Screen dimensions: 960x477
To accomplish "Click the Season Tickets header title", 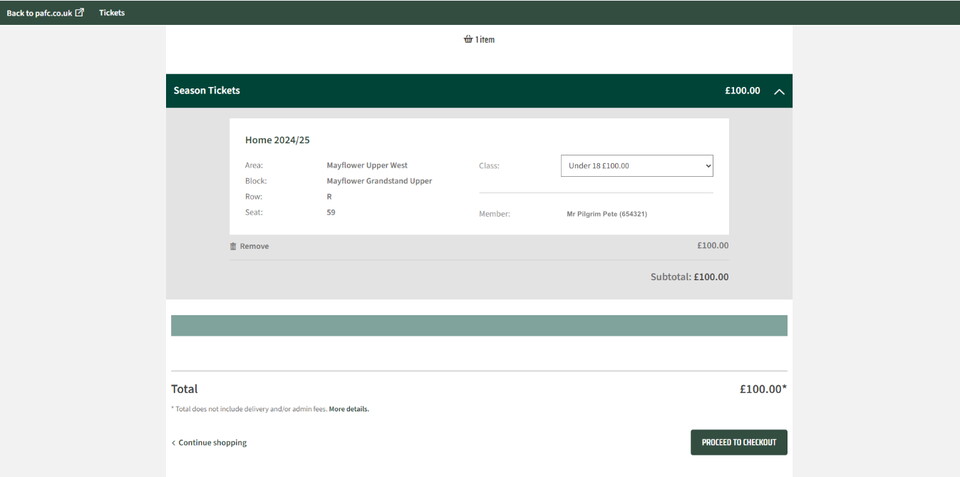I will [x=207, y=91].
